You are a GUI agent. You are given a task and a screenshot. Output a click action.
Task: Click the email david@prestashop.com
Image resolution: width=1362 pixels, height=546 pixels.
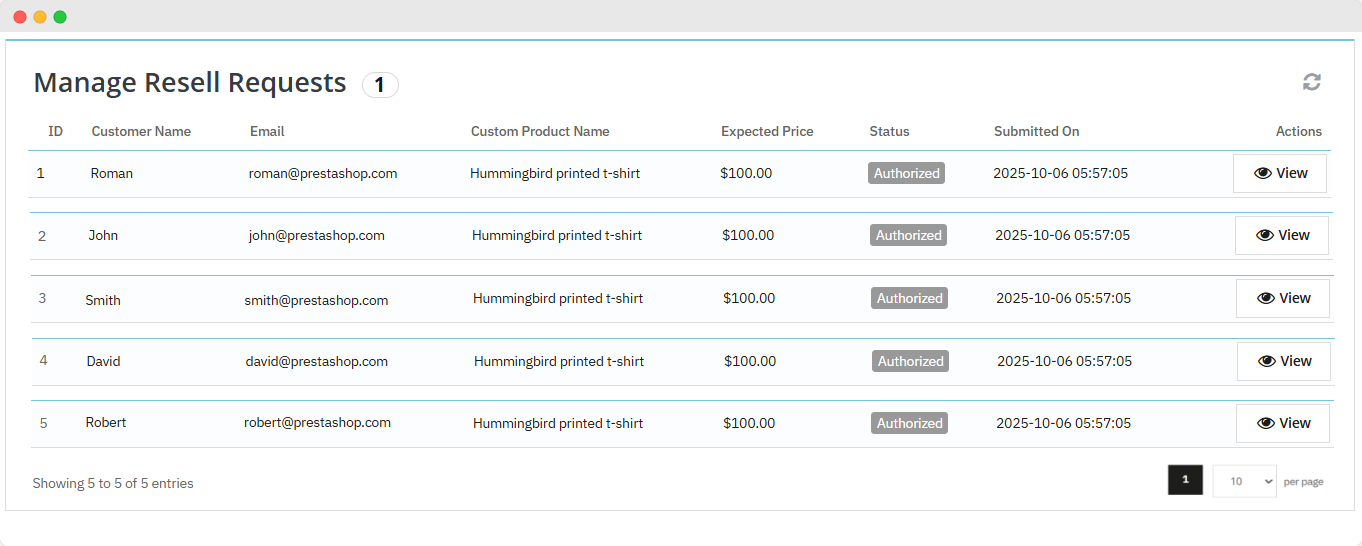[x=316, y=361]
